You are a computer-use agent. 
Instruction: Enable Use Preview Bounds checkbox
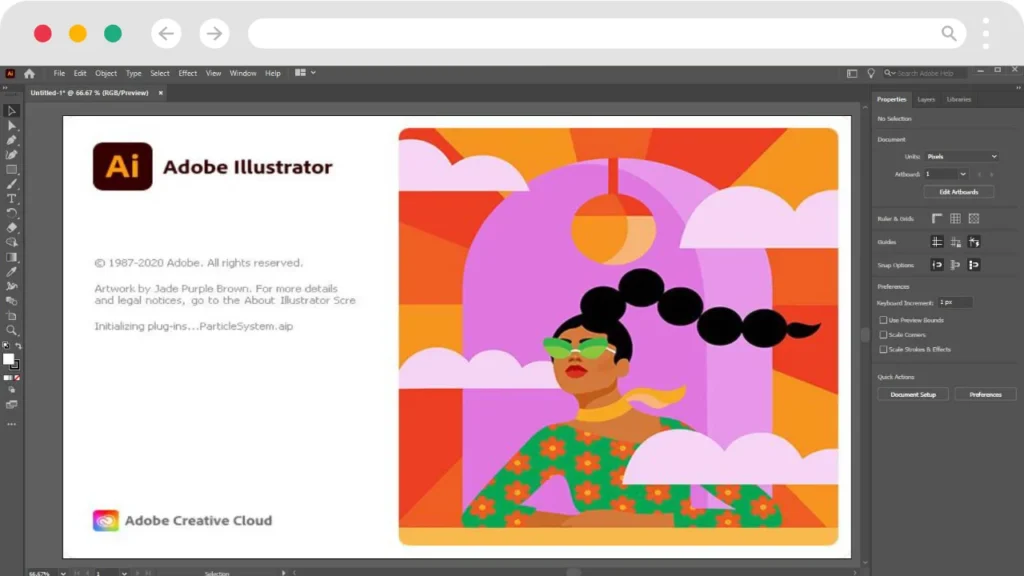click(883, 320)
